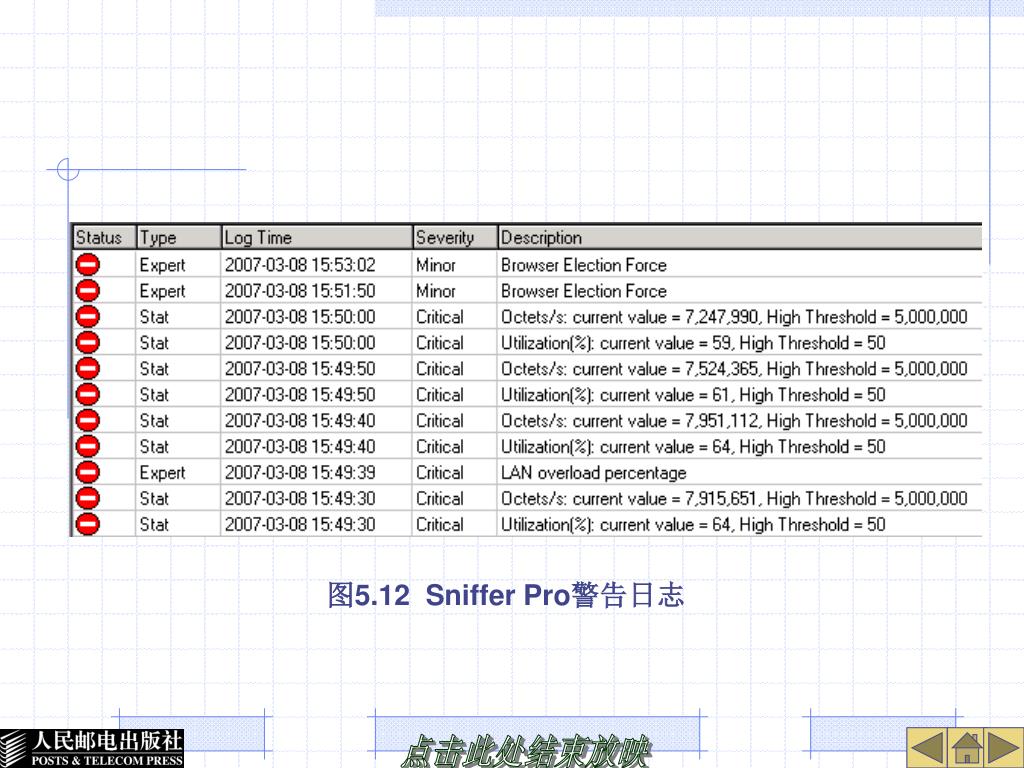
Task: Select the Octets/s 7,915,651 description
Action: point(734,498)
